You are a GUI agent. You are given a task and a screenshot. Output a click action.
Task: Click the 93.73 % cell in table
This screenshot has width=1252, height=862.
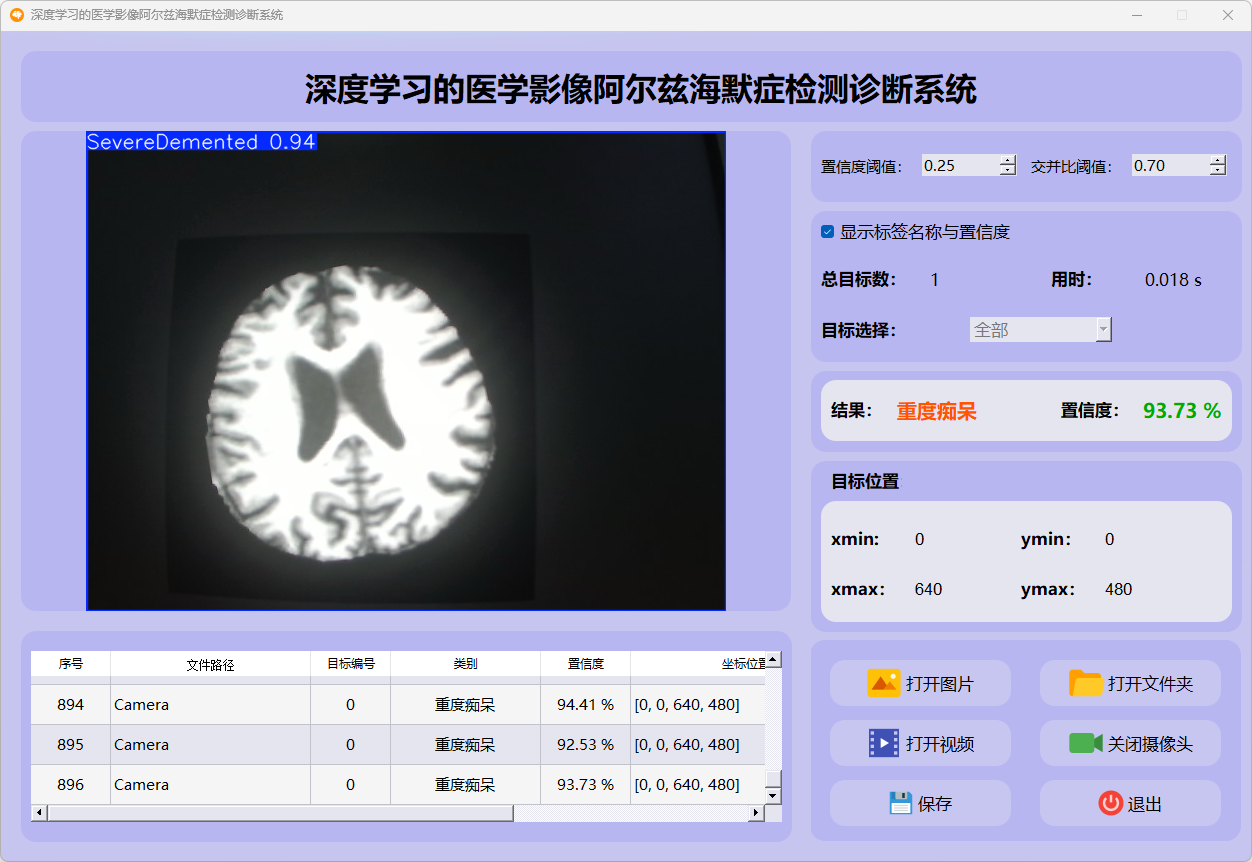point(586,785)
